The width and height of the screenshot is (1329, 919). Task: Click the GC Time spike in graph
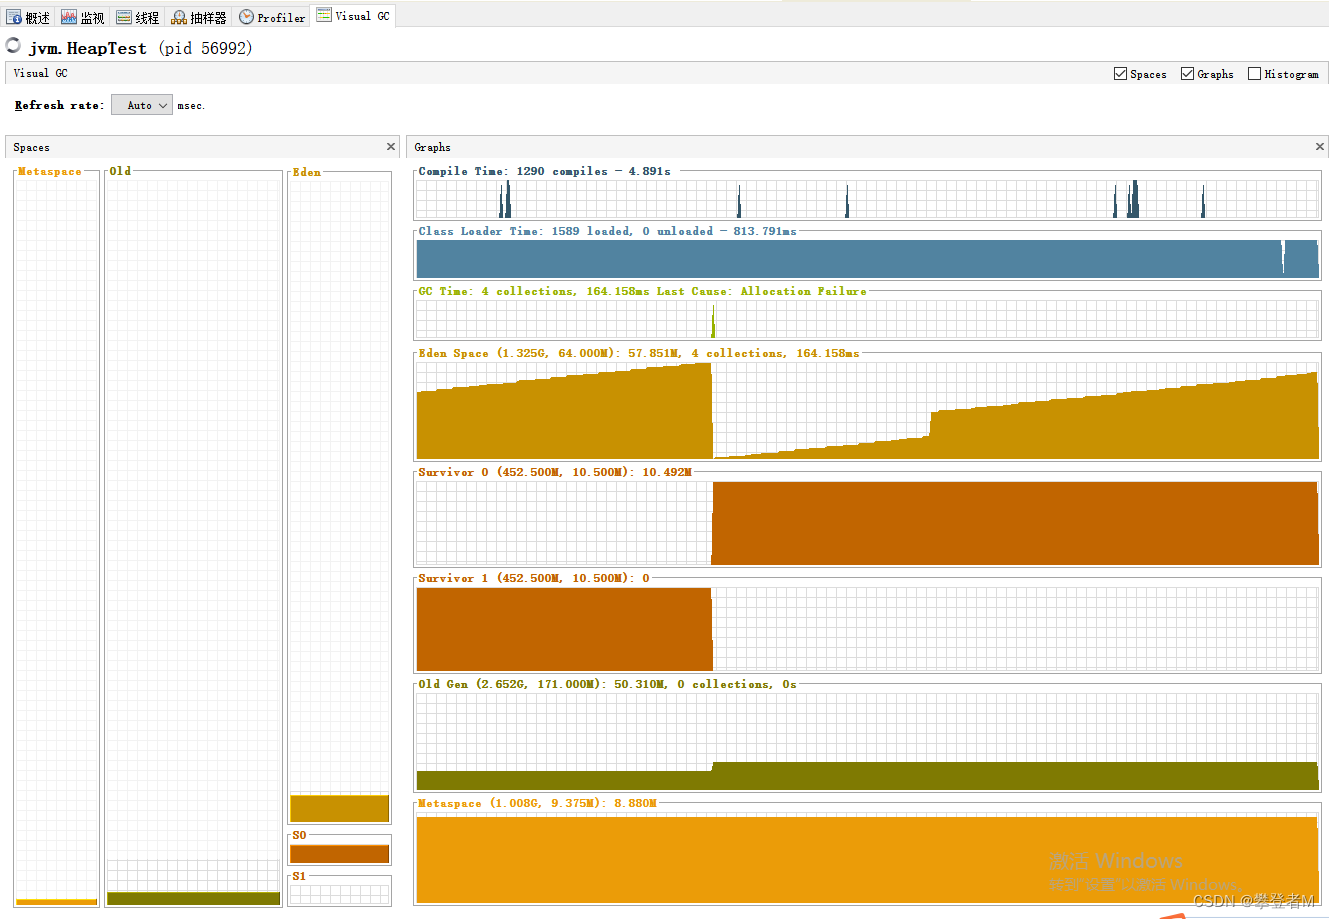(713, 324)
